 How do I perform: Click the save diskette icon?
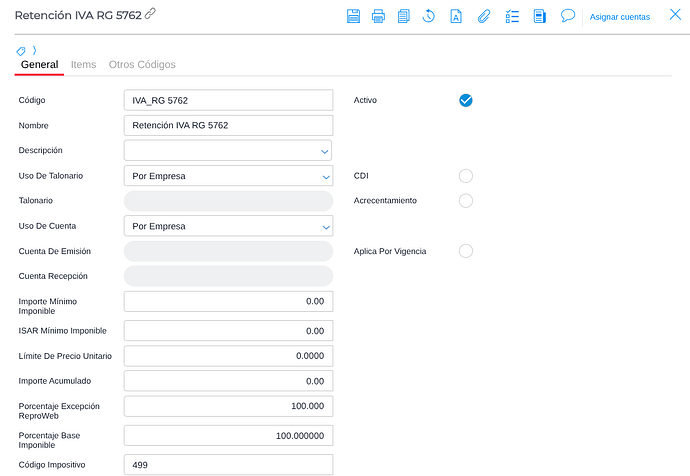(x=353, y=16)
